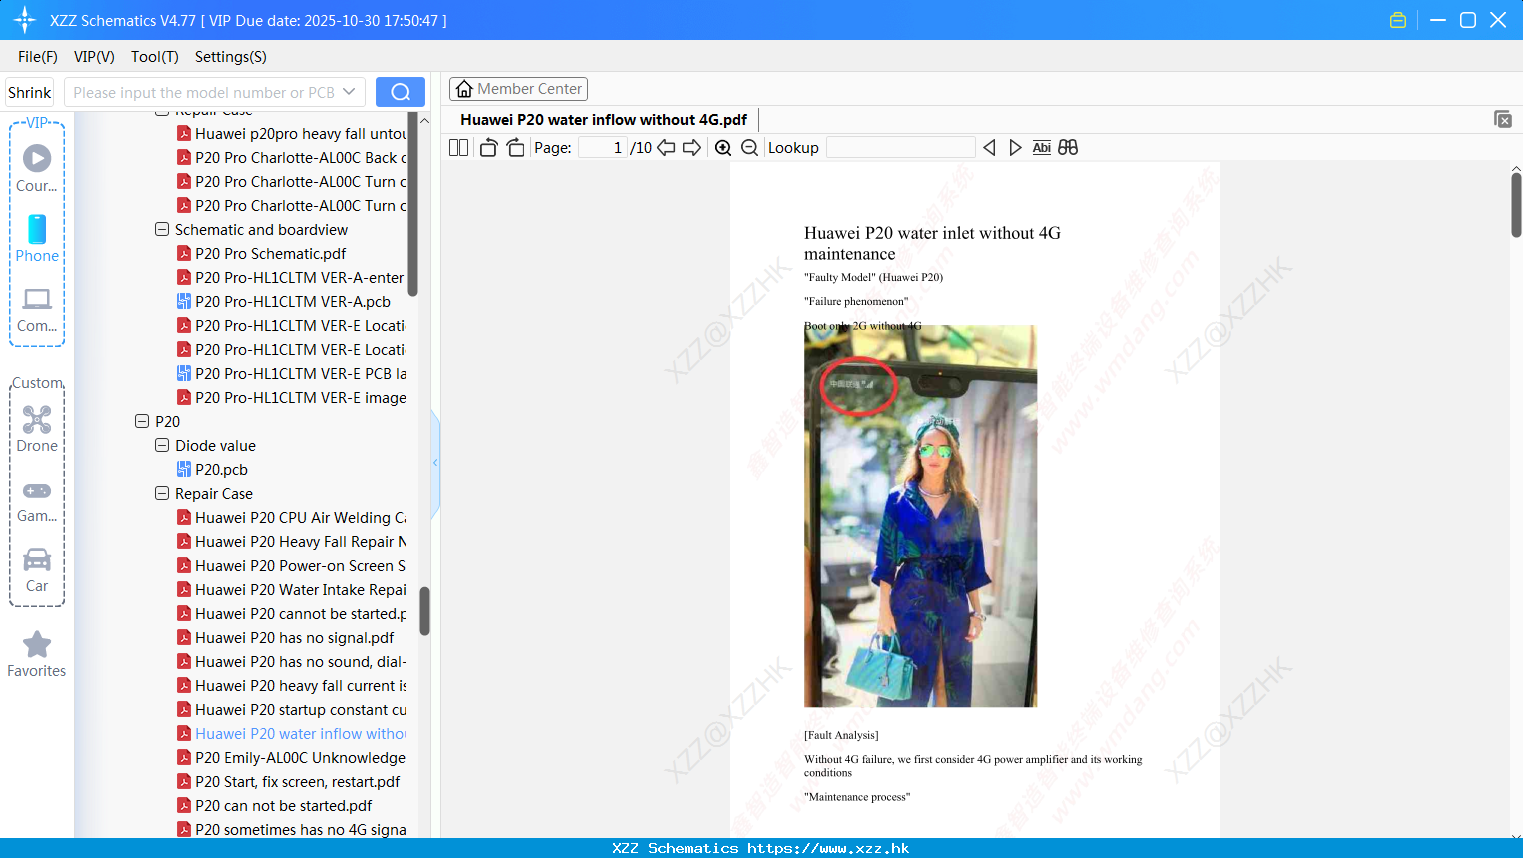
Task: Go to previous page arrow
Action: click(x=666, y=147)
